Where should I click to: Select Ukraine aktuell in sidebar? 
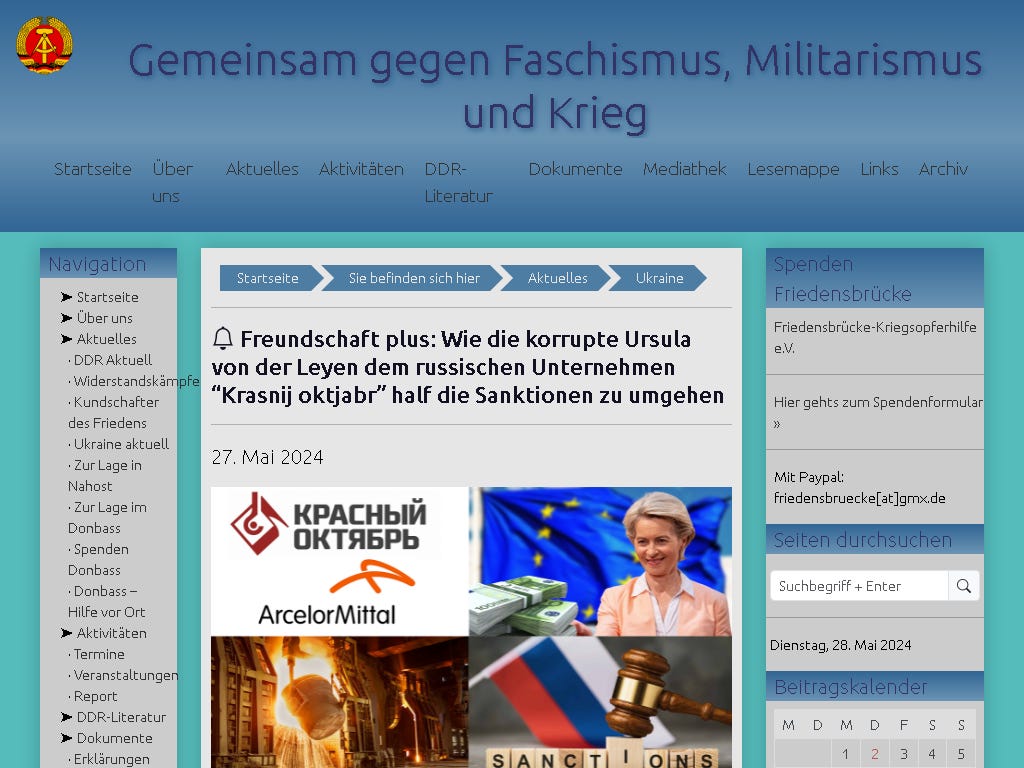point(121,444)
